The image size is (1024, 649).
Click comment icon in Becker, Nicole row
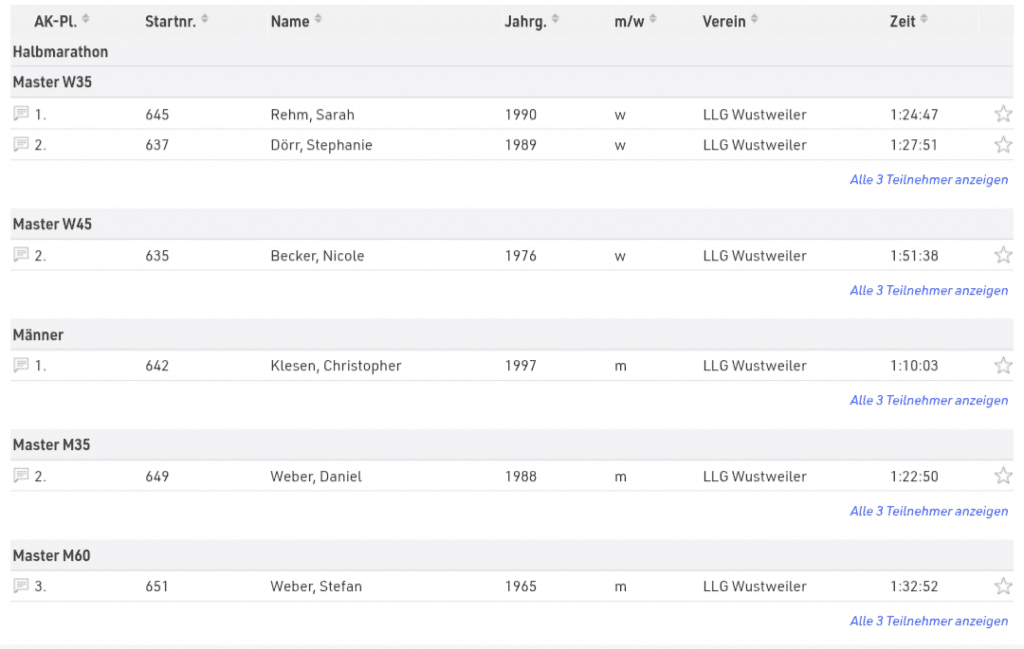pos(21,255)
